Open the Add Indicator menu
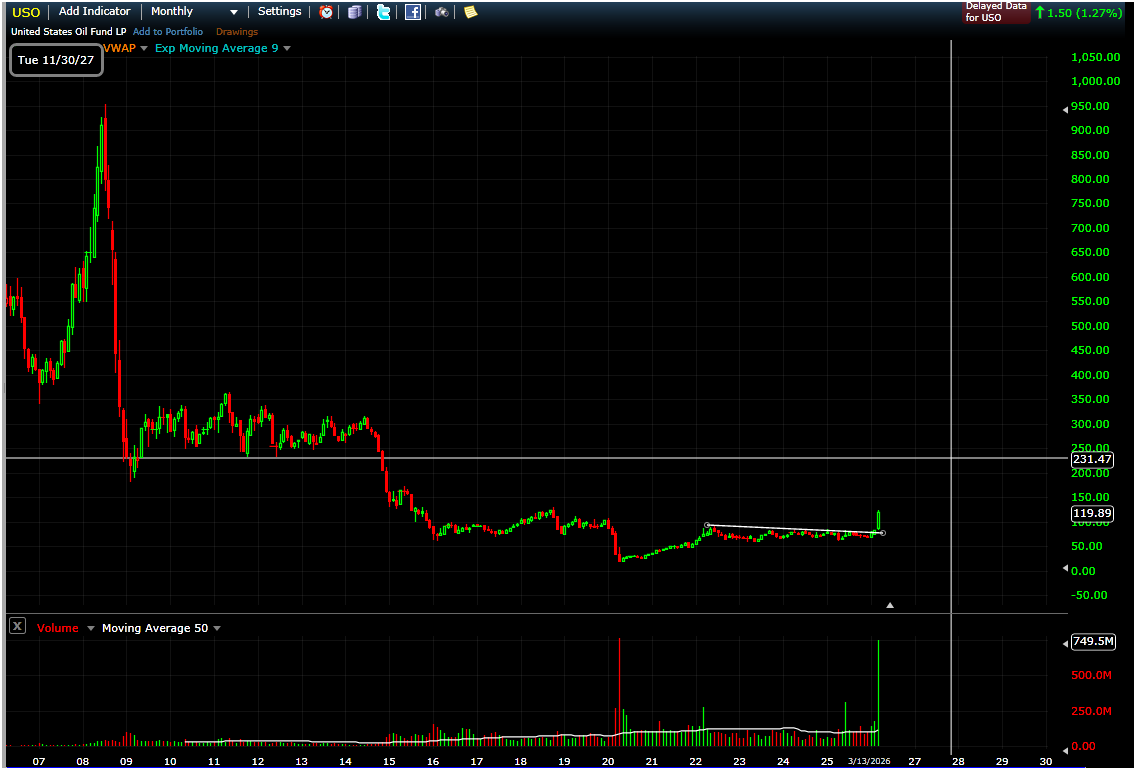The width and height of the screenshot is (1136, 770). (95, 12)
